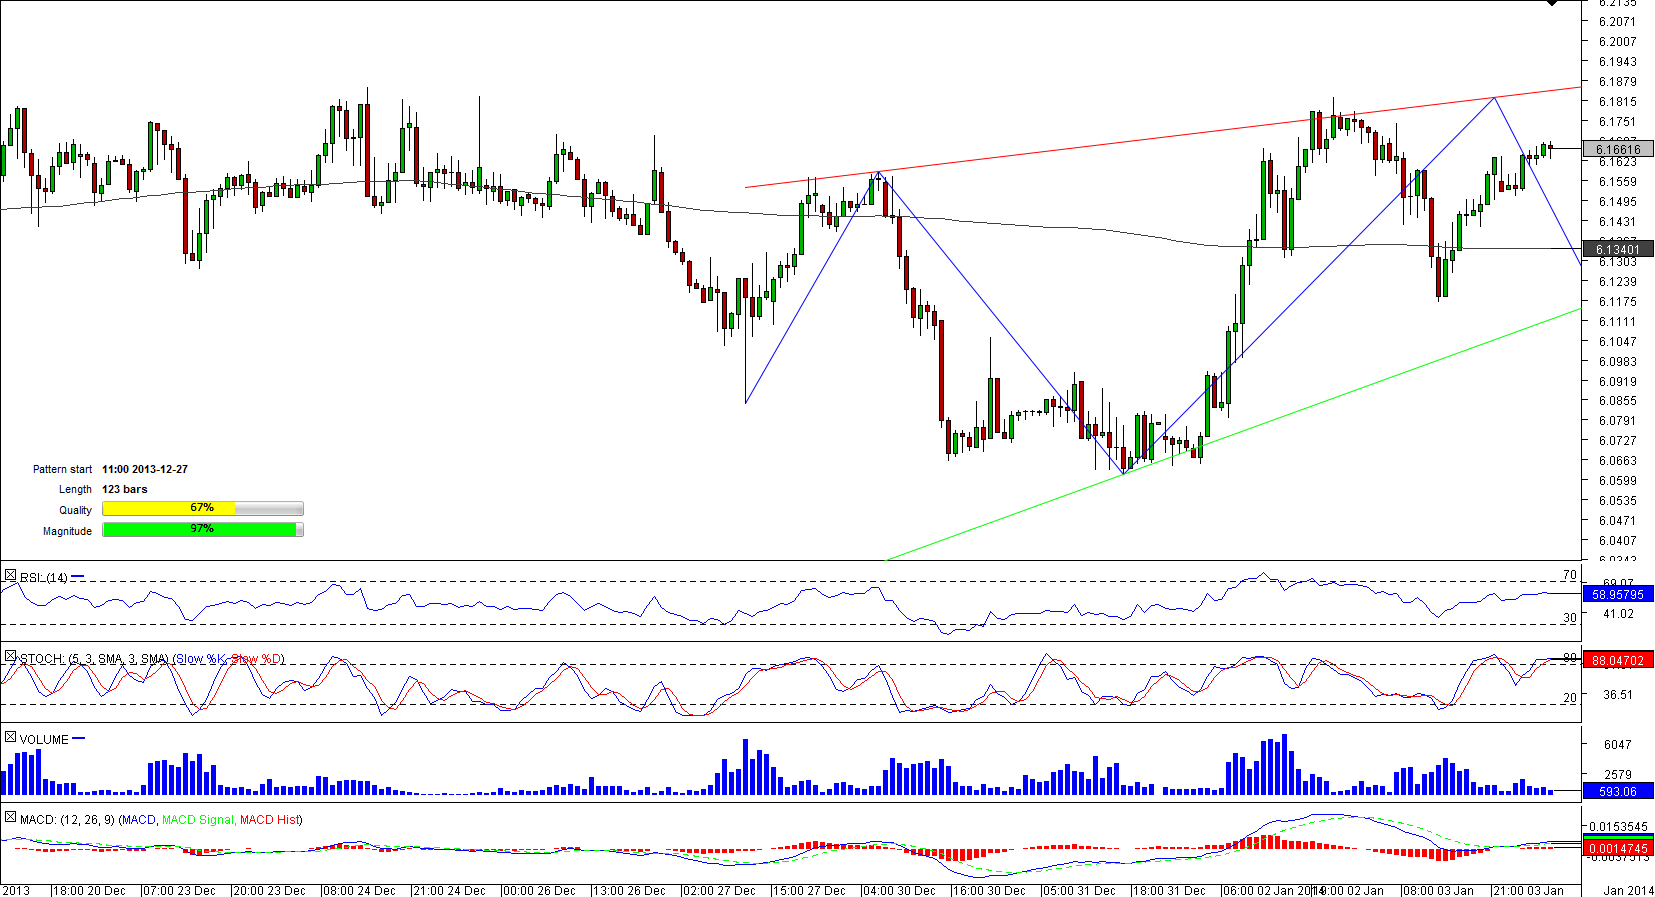The image size is (1655, 897).
Task: Click the stochastic level 20 label
Action: (x=1570, y=698)
